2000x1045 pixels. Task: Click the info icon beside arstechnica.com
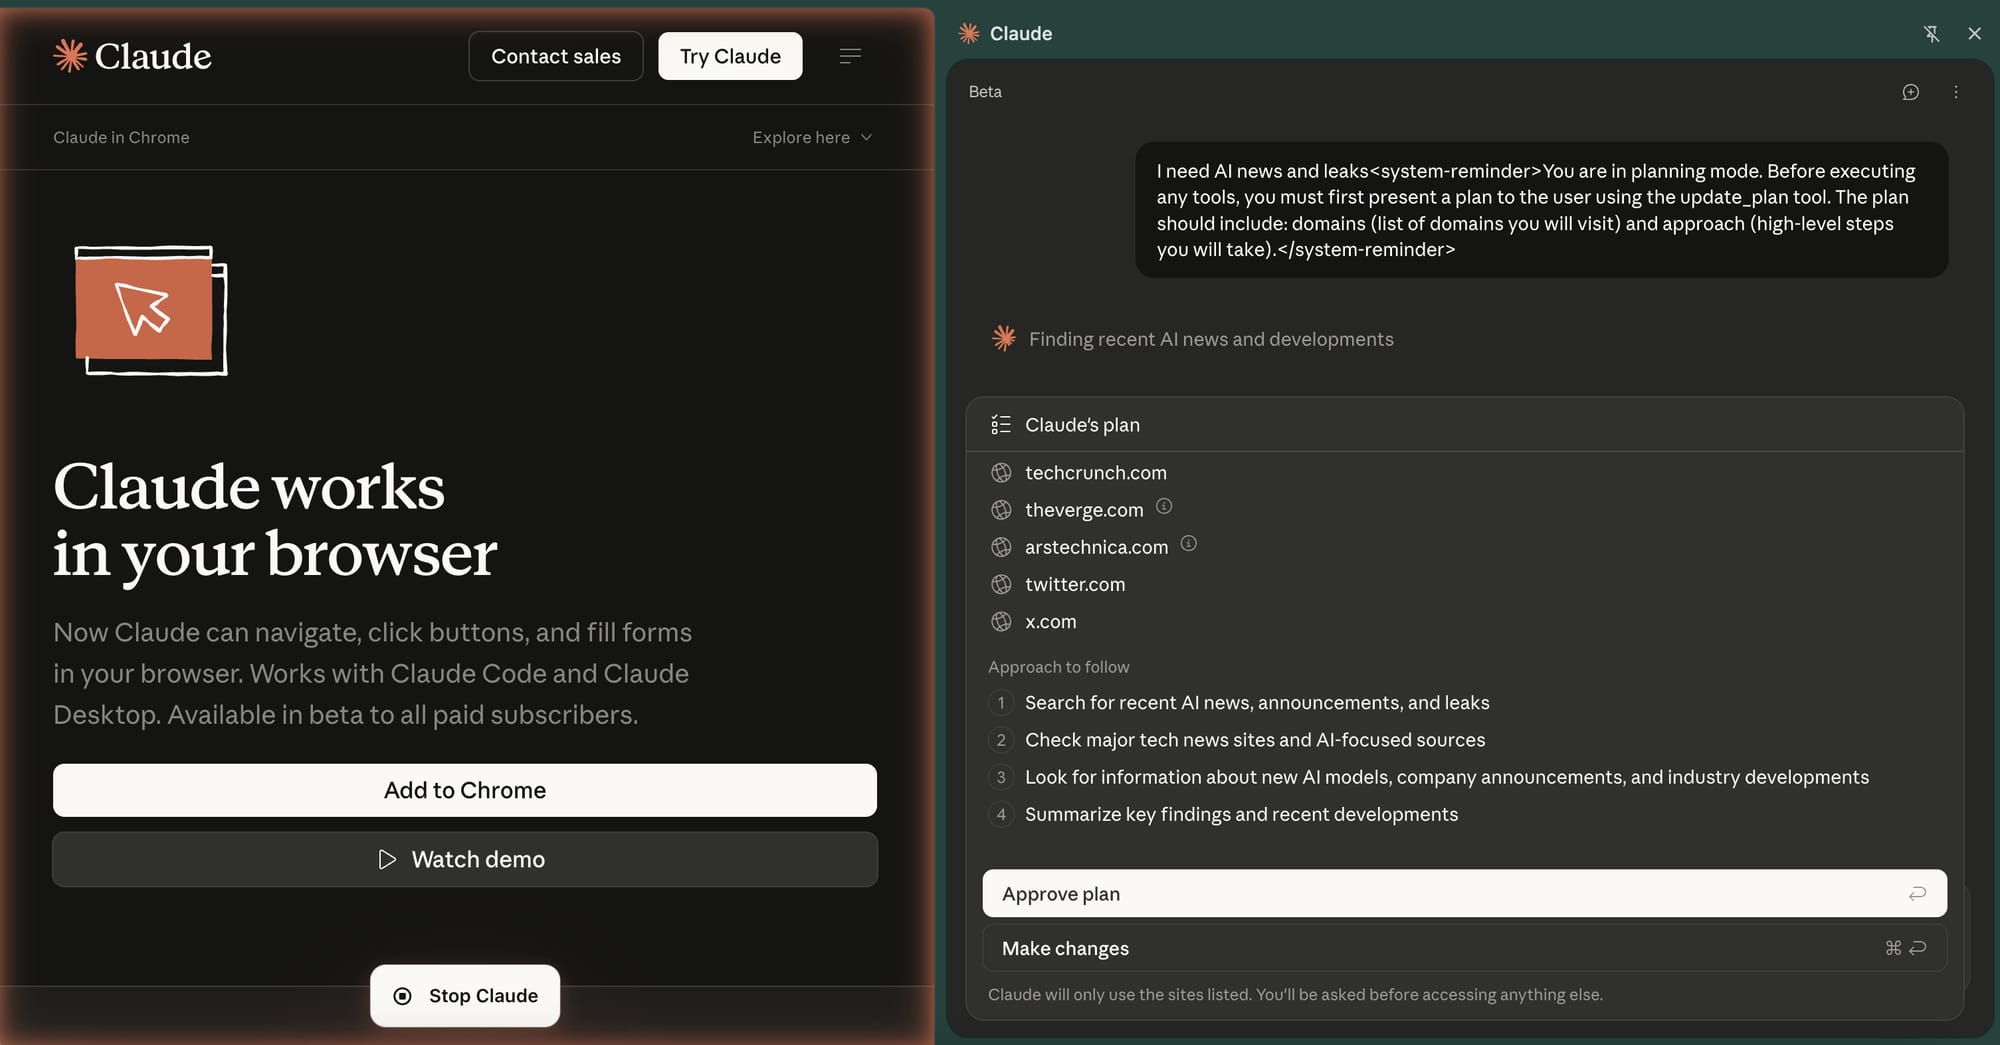click(1188, 544)
